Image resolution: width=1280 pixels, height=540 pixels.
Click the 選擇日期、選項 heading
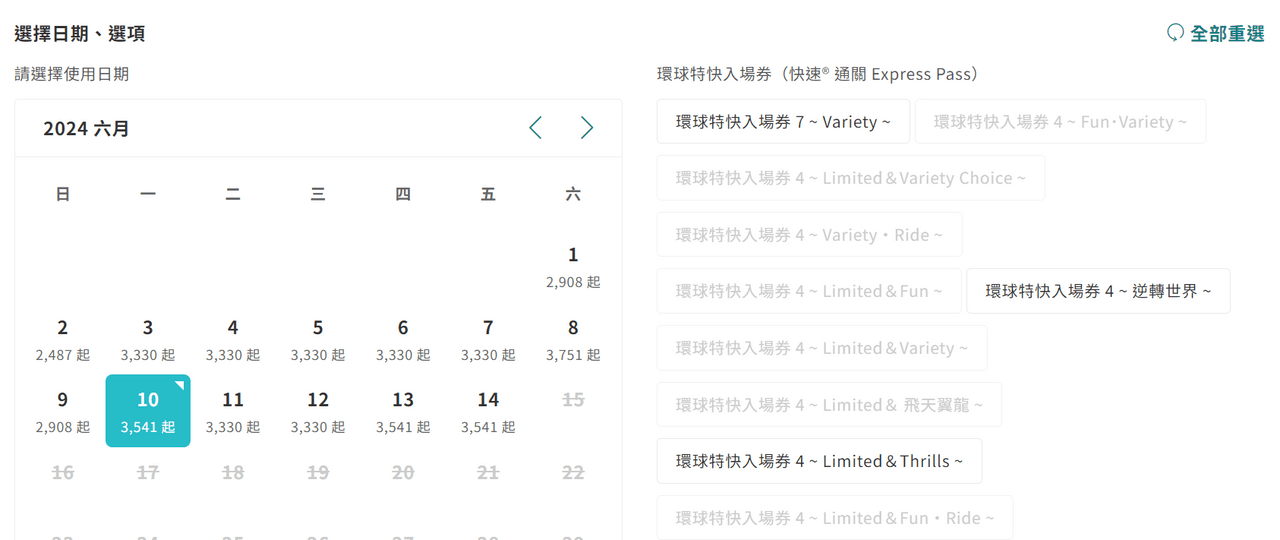coord(80,33)
